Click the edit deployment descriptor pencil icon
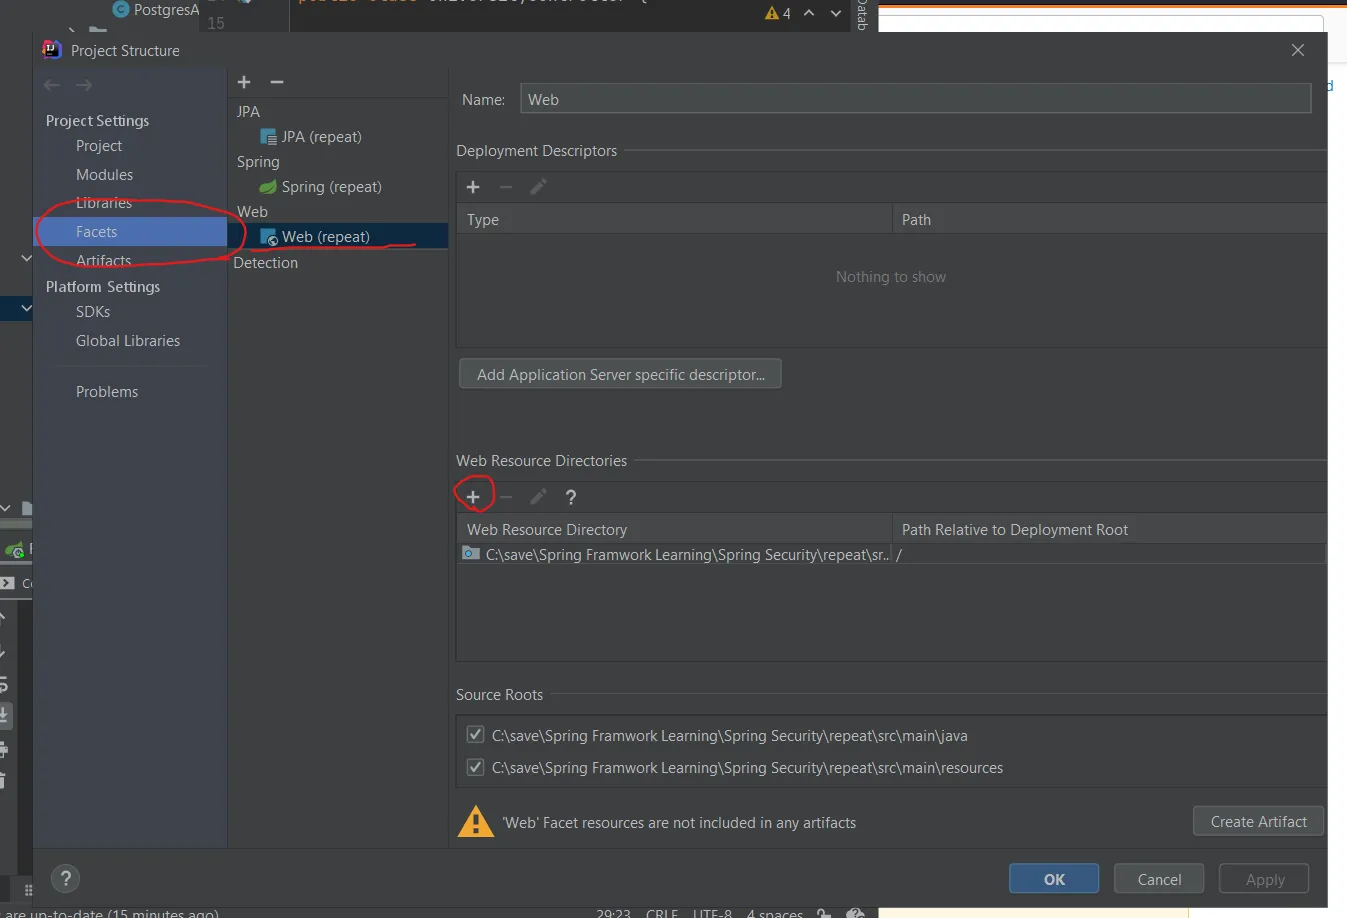Image resolution: width=1347 pixels, height=918 pixels. 538,187
